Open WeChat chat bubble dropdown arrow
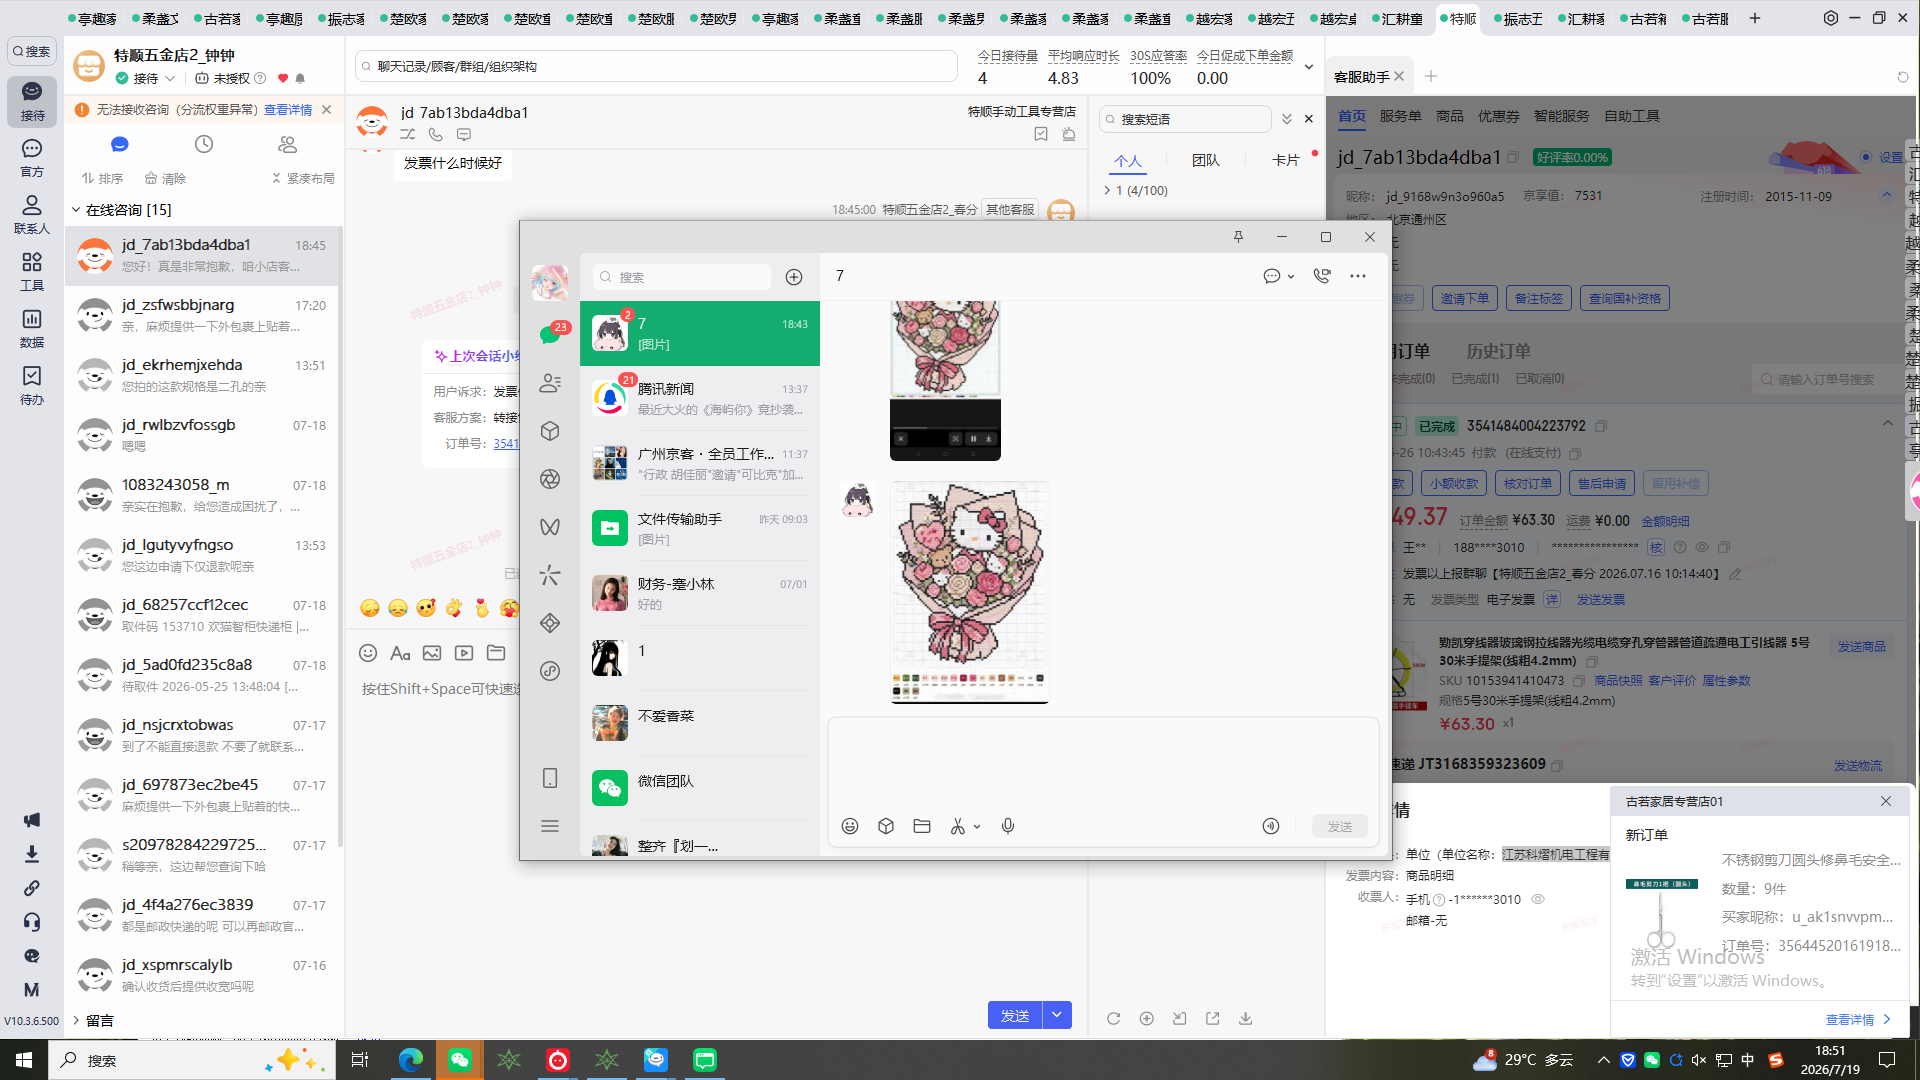This screenshot has width=1920, height=1080. click(1291, 277)
